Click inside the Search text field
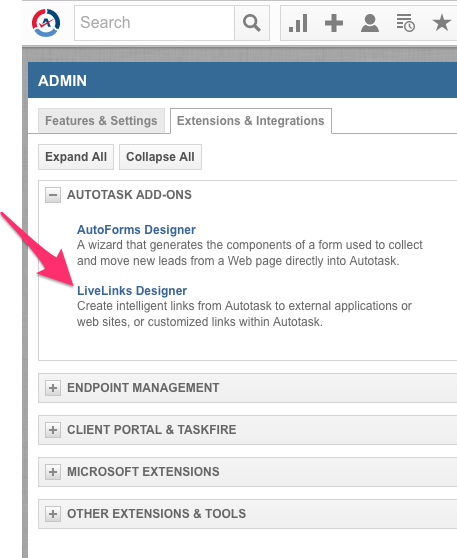Image resolution: width=457 pixels, height=558 pixels. tap(154, 23)
